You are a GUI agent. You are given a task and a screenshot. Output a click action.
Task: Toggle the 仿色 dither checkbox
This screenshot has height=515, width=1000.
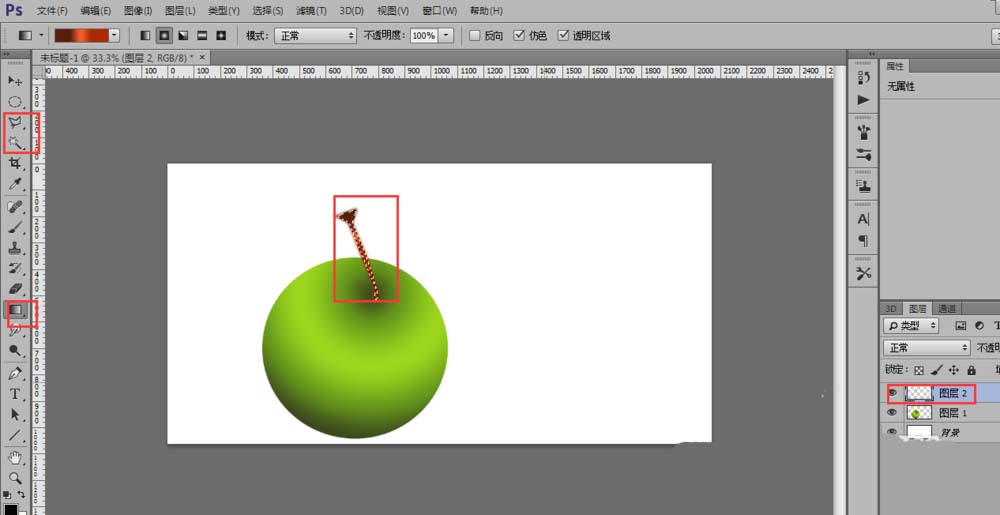(519, 35)
